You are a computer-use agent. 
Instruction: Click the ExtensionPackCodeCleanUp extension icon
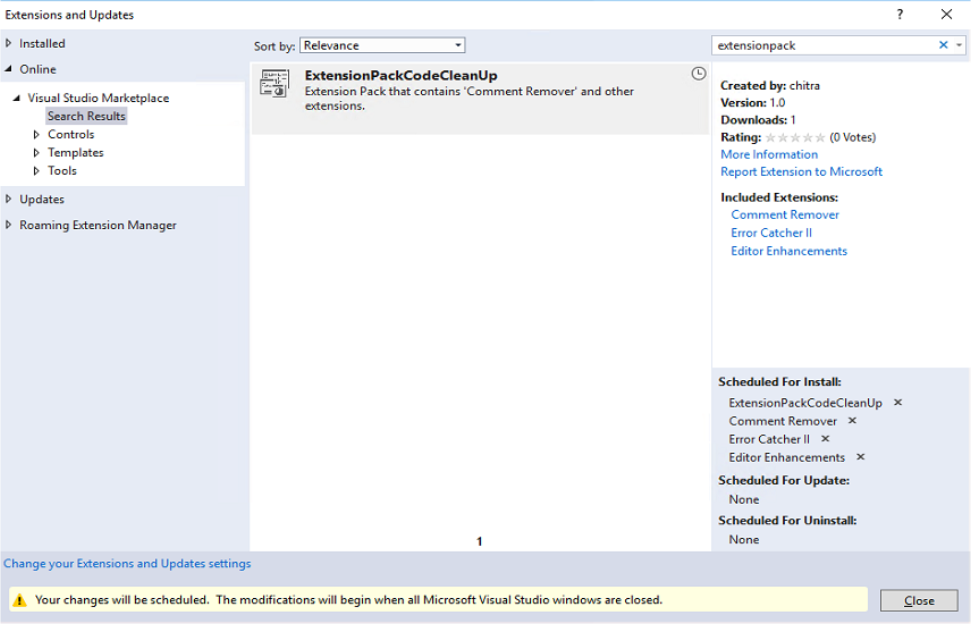click(274, 83)
